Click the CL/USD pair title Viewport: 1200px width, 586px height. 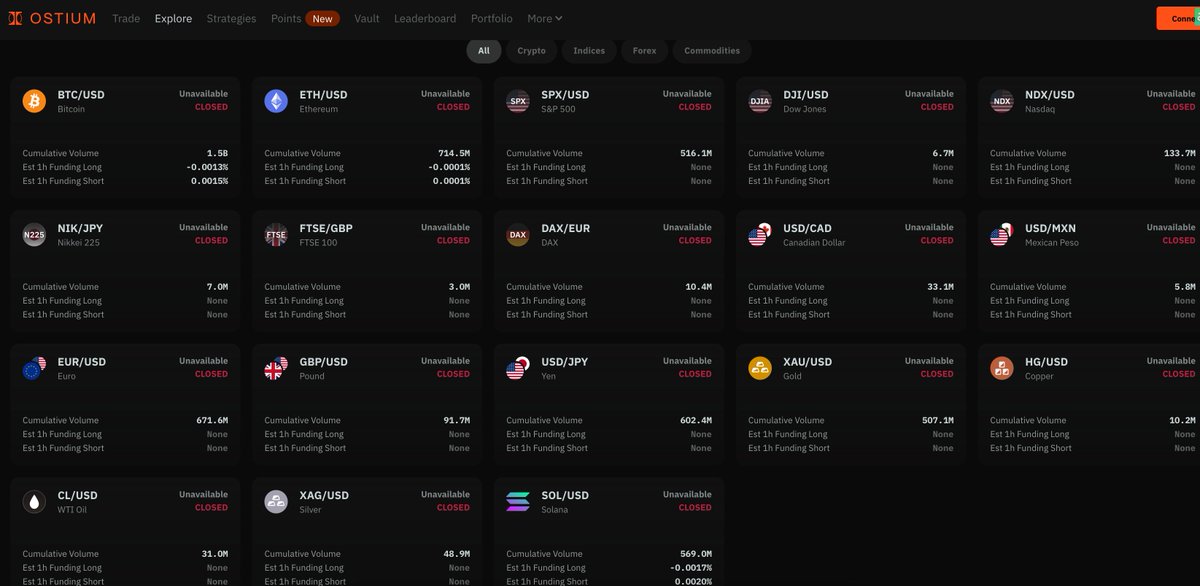pos(78,495)
